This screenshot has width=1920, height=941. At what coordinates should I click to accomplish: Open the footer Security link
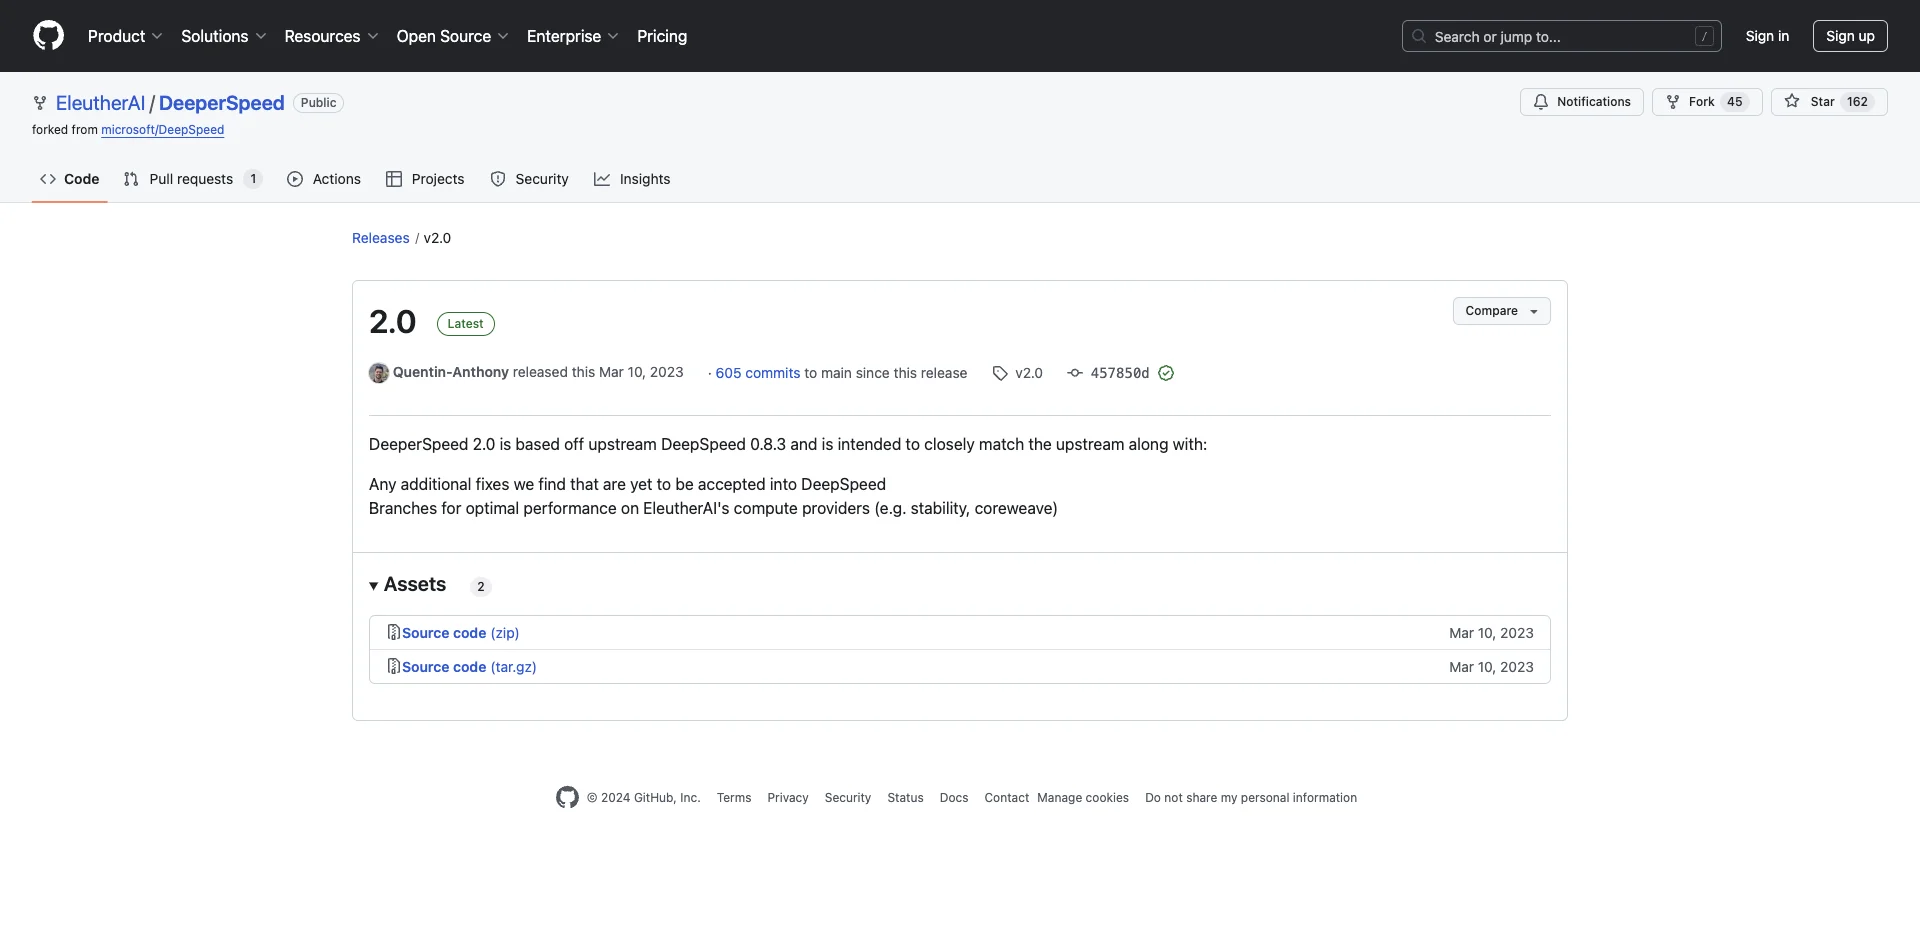[x=848, y=798]
